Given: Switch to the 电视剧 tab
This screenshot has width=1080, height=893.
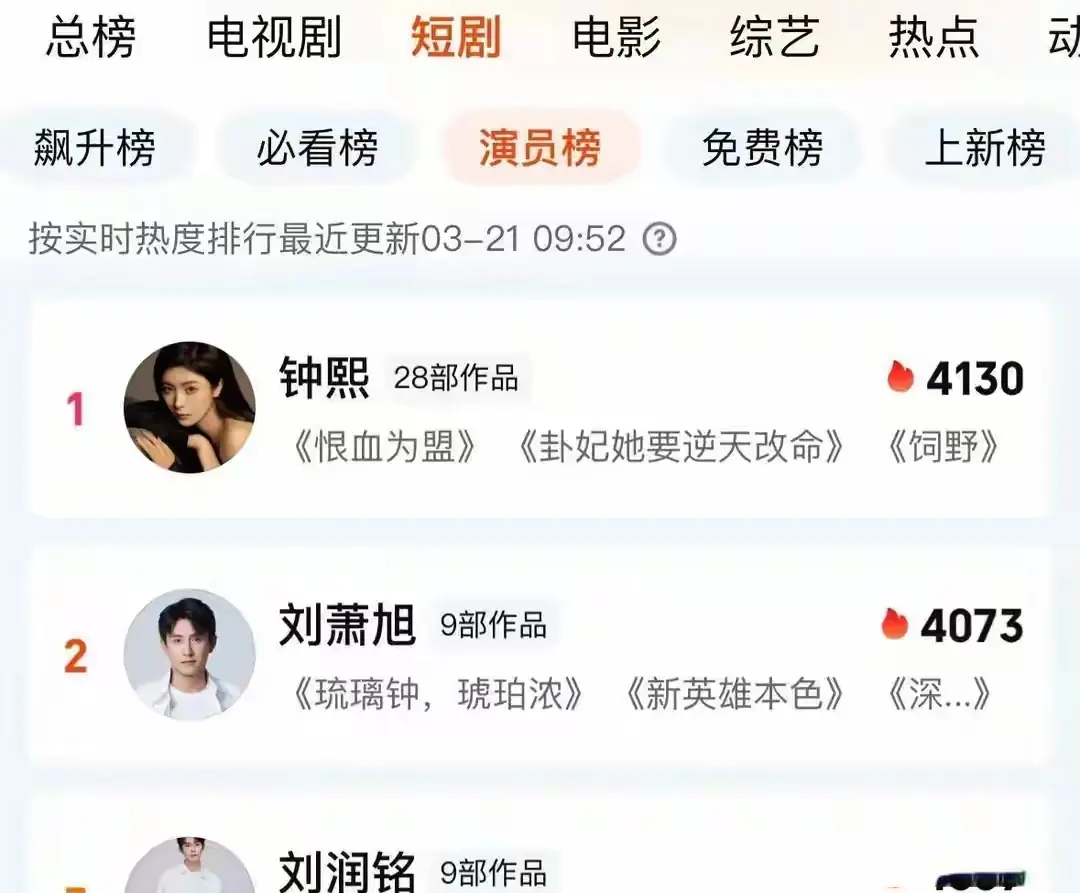Looking at the screenshot, I should click(274, 36).
